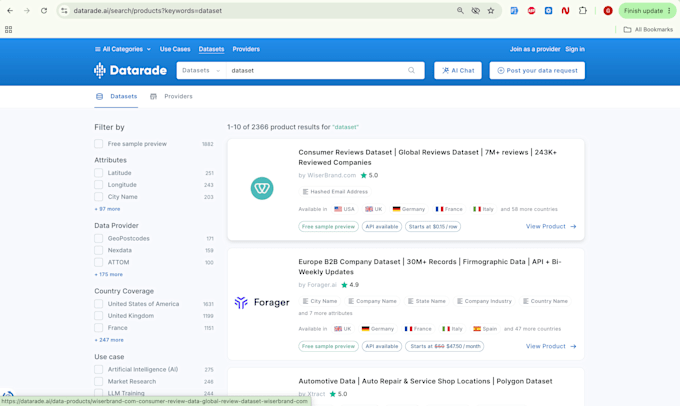Click the zoom magnifier icon in address bar

(460, 11)
